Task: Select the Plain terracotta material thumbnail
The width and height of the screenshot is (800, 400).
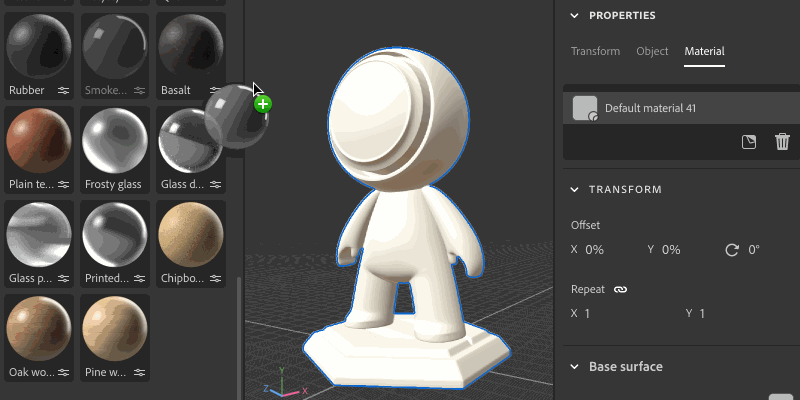Action: click(39, 141)
